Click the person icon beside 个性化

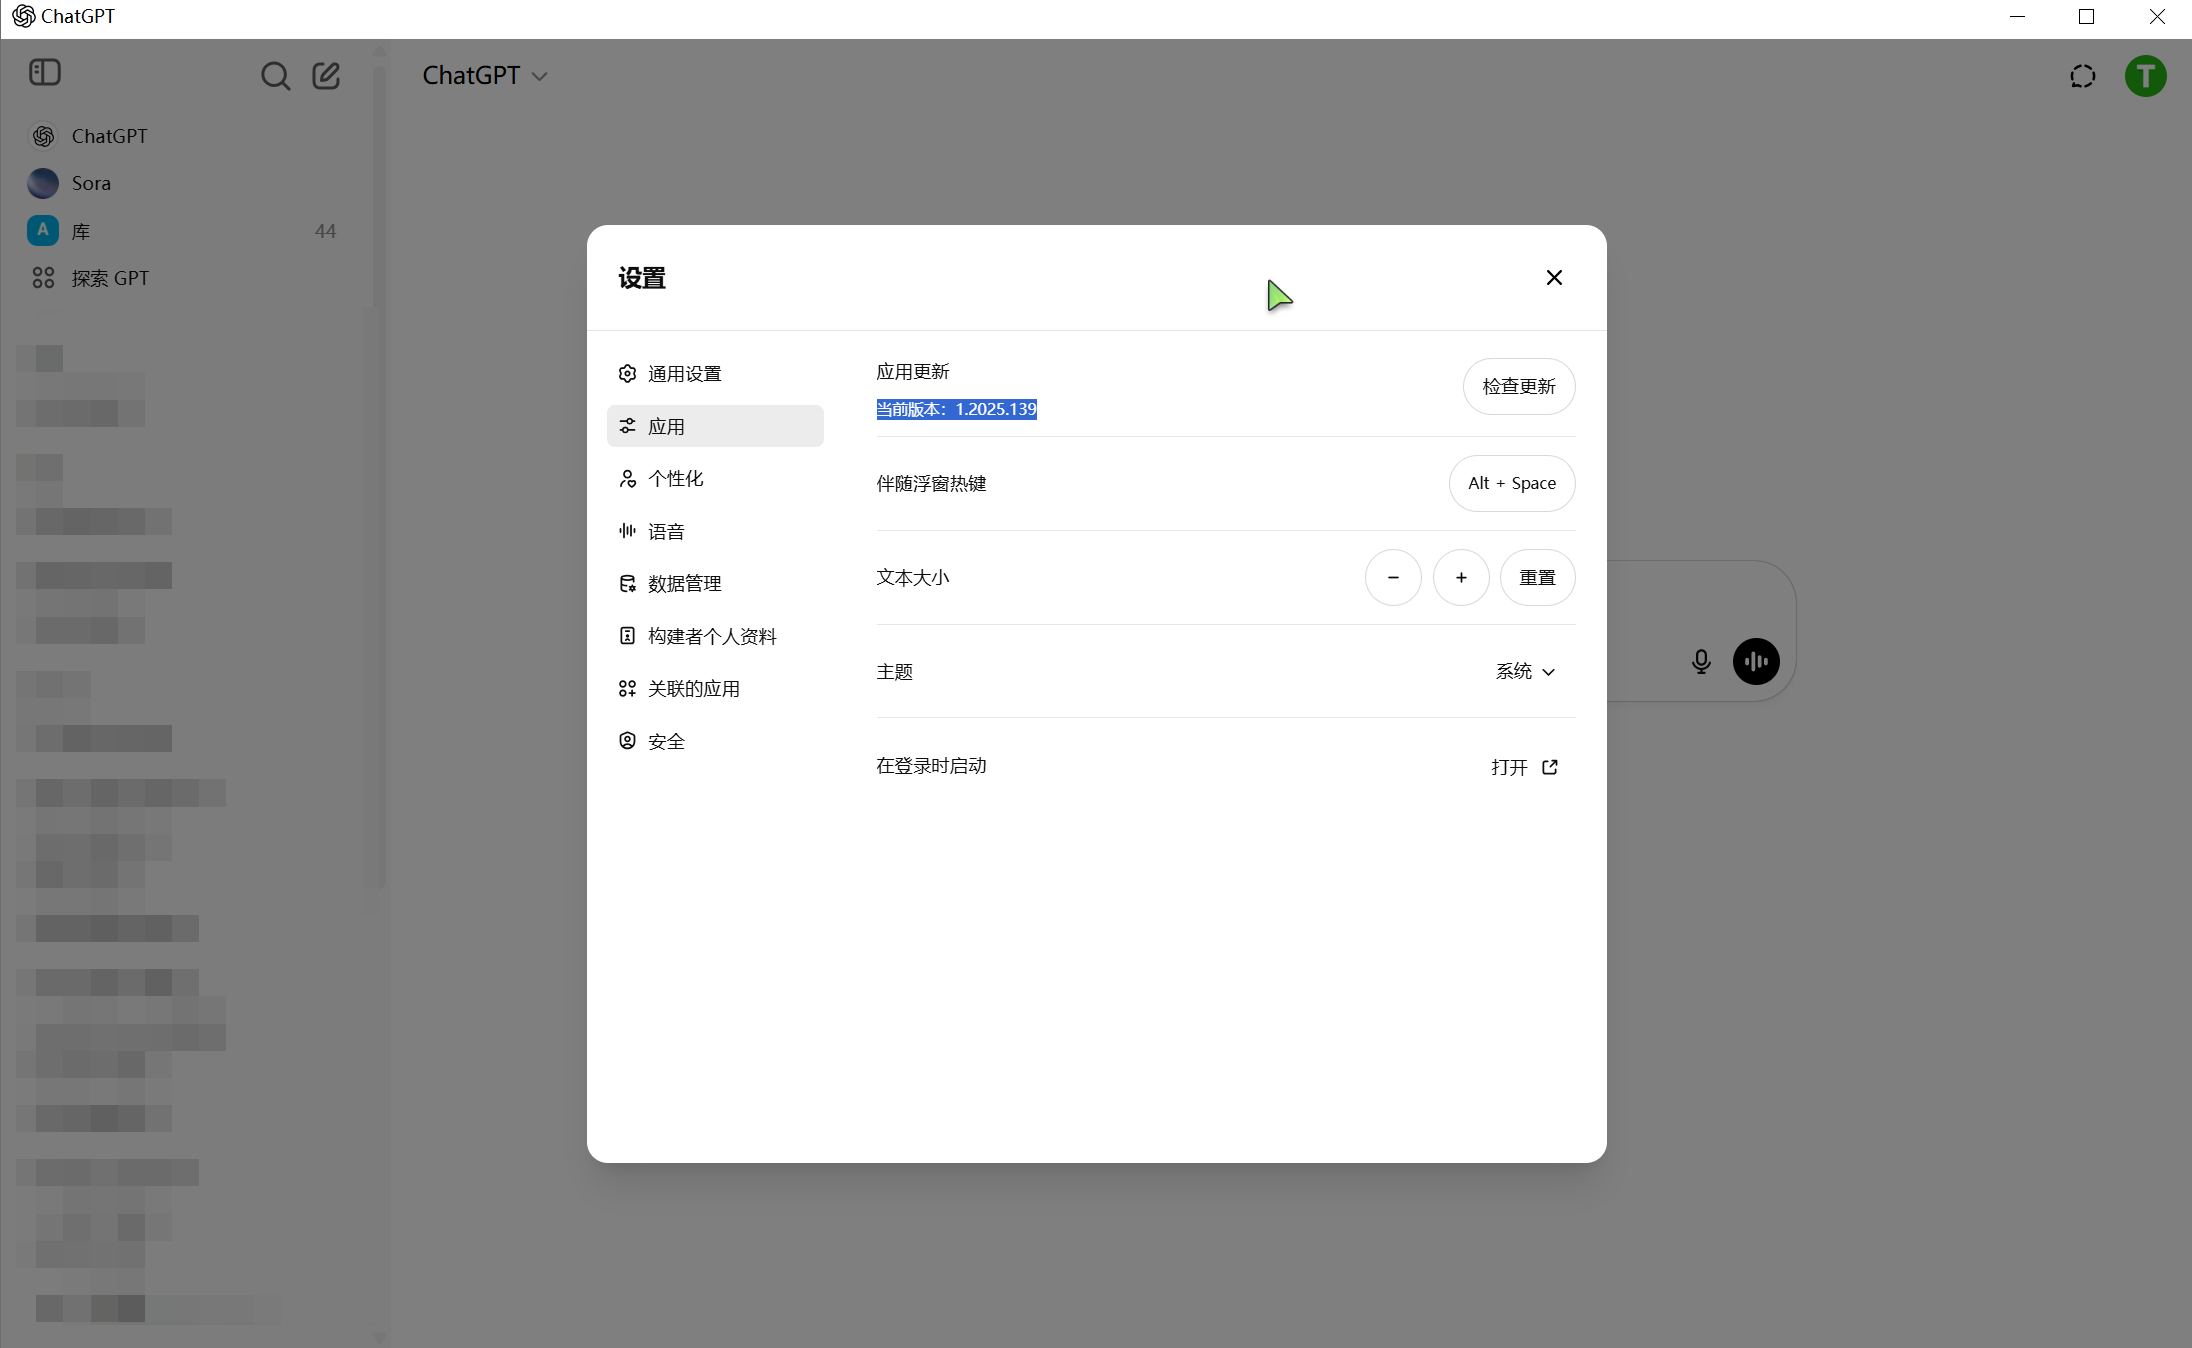point(627,478)
